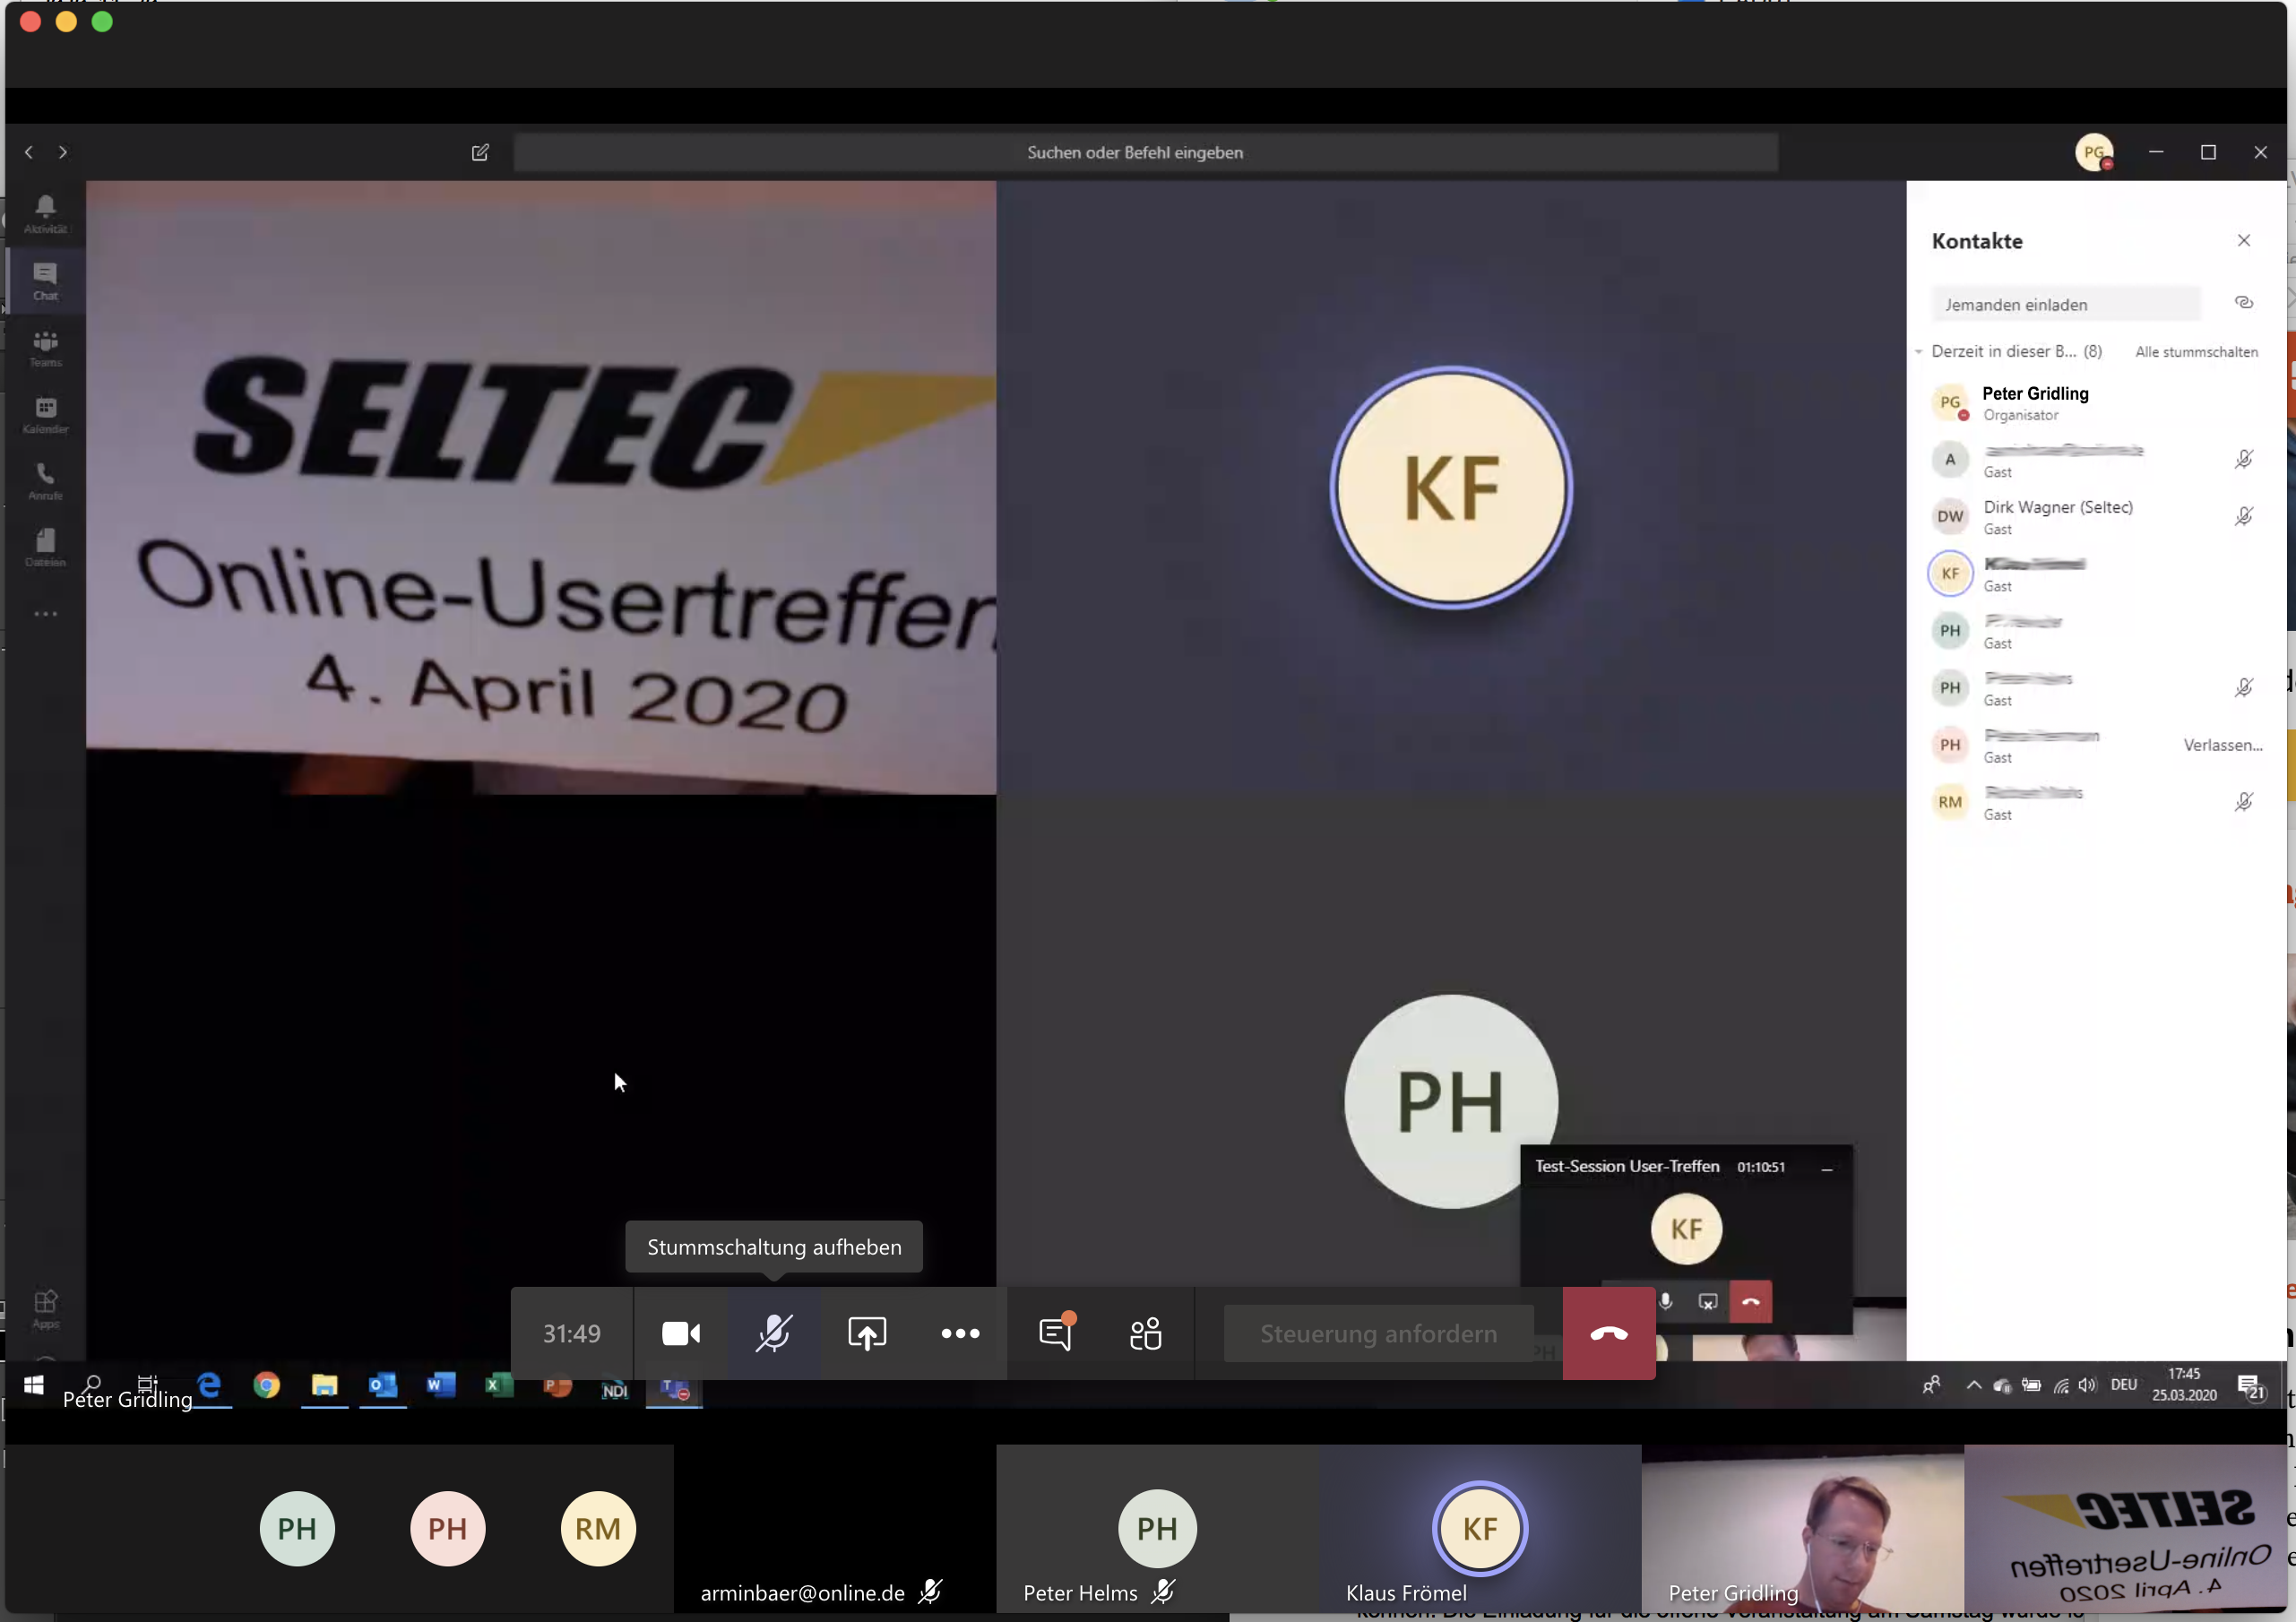Click the KF avatar in the mini window
Viewport: 2296px width, 1622px height.
1686,1229
